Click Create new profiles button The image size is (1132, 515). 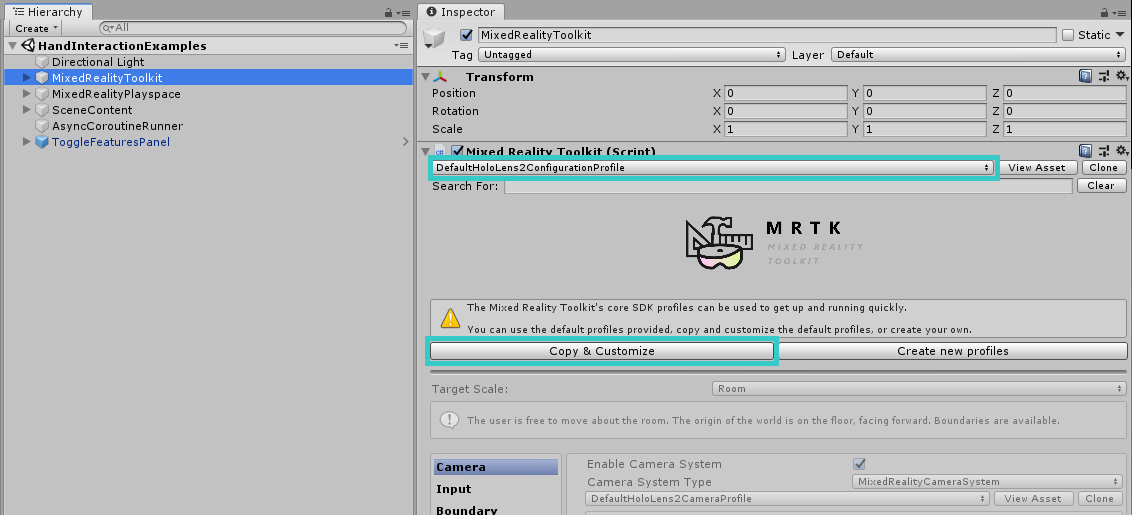[952, 351]
